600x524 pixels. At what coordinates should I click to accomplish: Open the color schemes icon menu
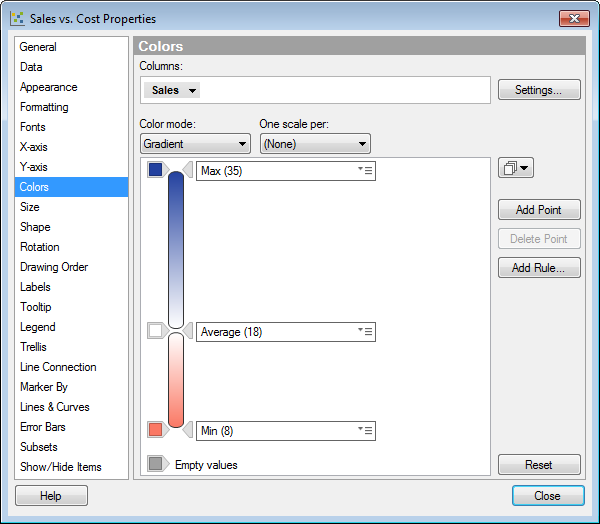[x=515, y=168]
